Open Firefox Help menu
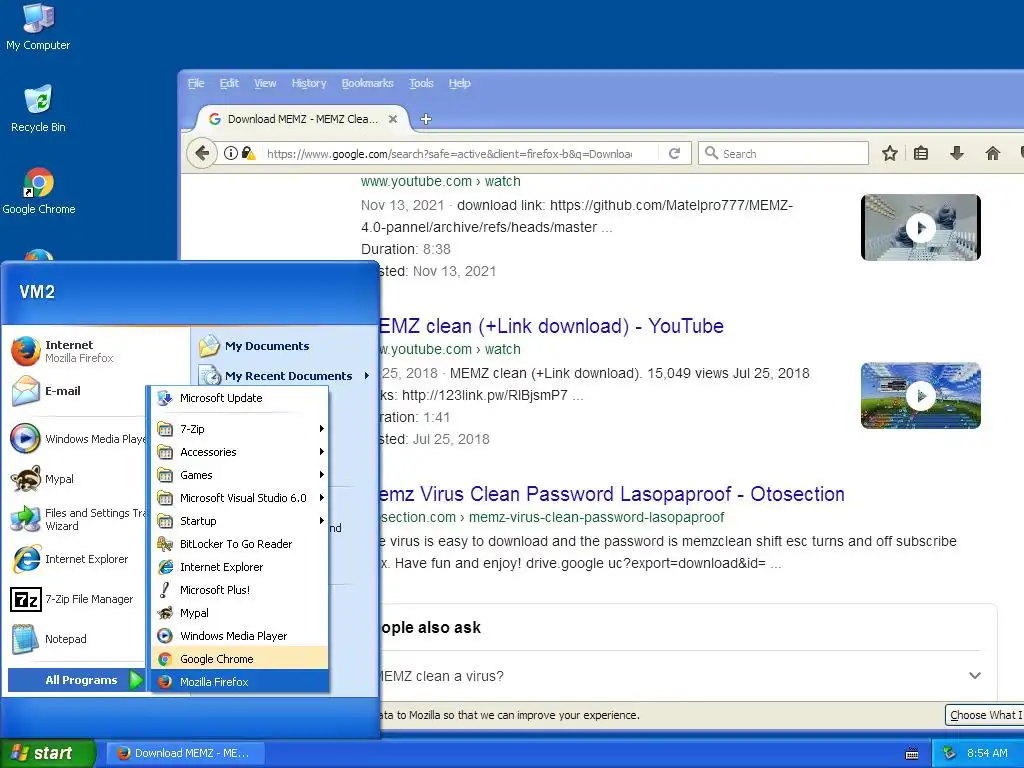This screenshot has height=768, width=1024. tap(460, 84)
